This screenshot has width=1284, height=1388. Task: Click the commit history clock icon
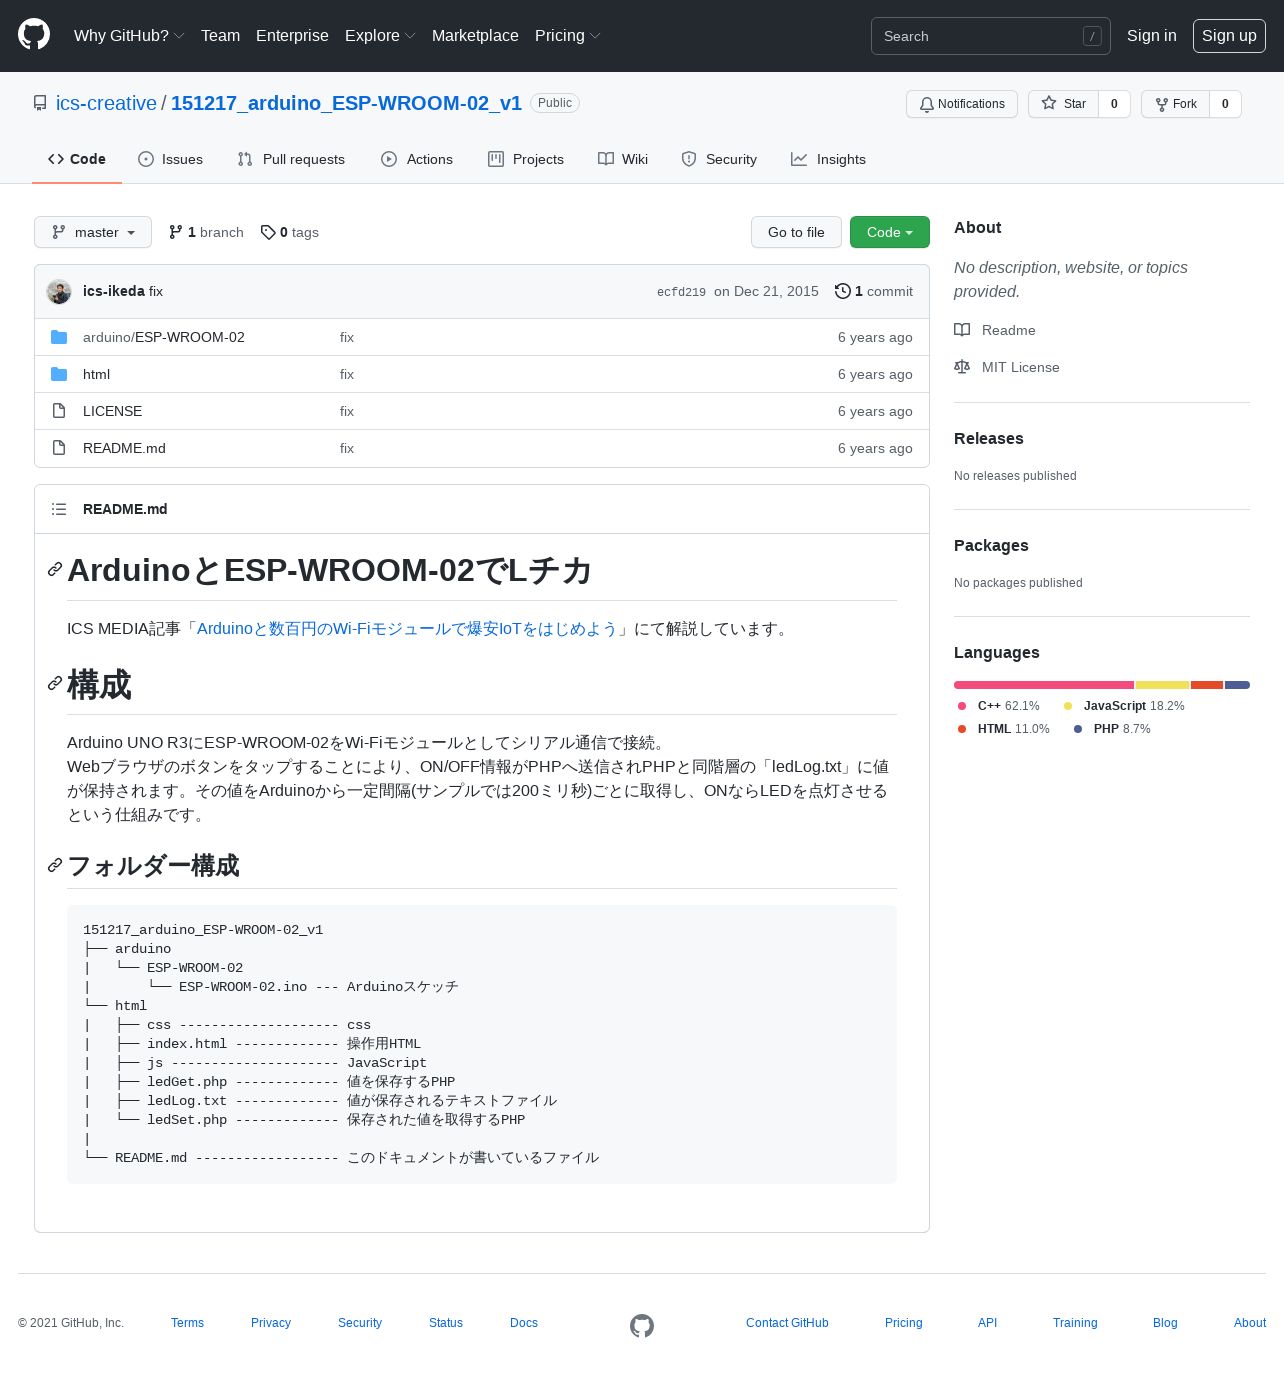point(843,291)
